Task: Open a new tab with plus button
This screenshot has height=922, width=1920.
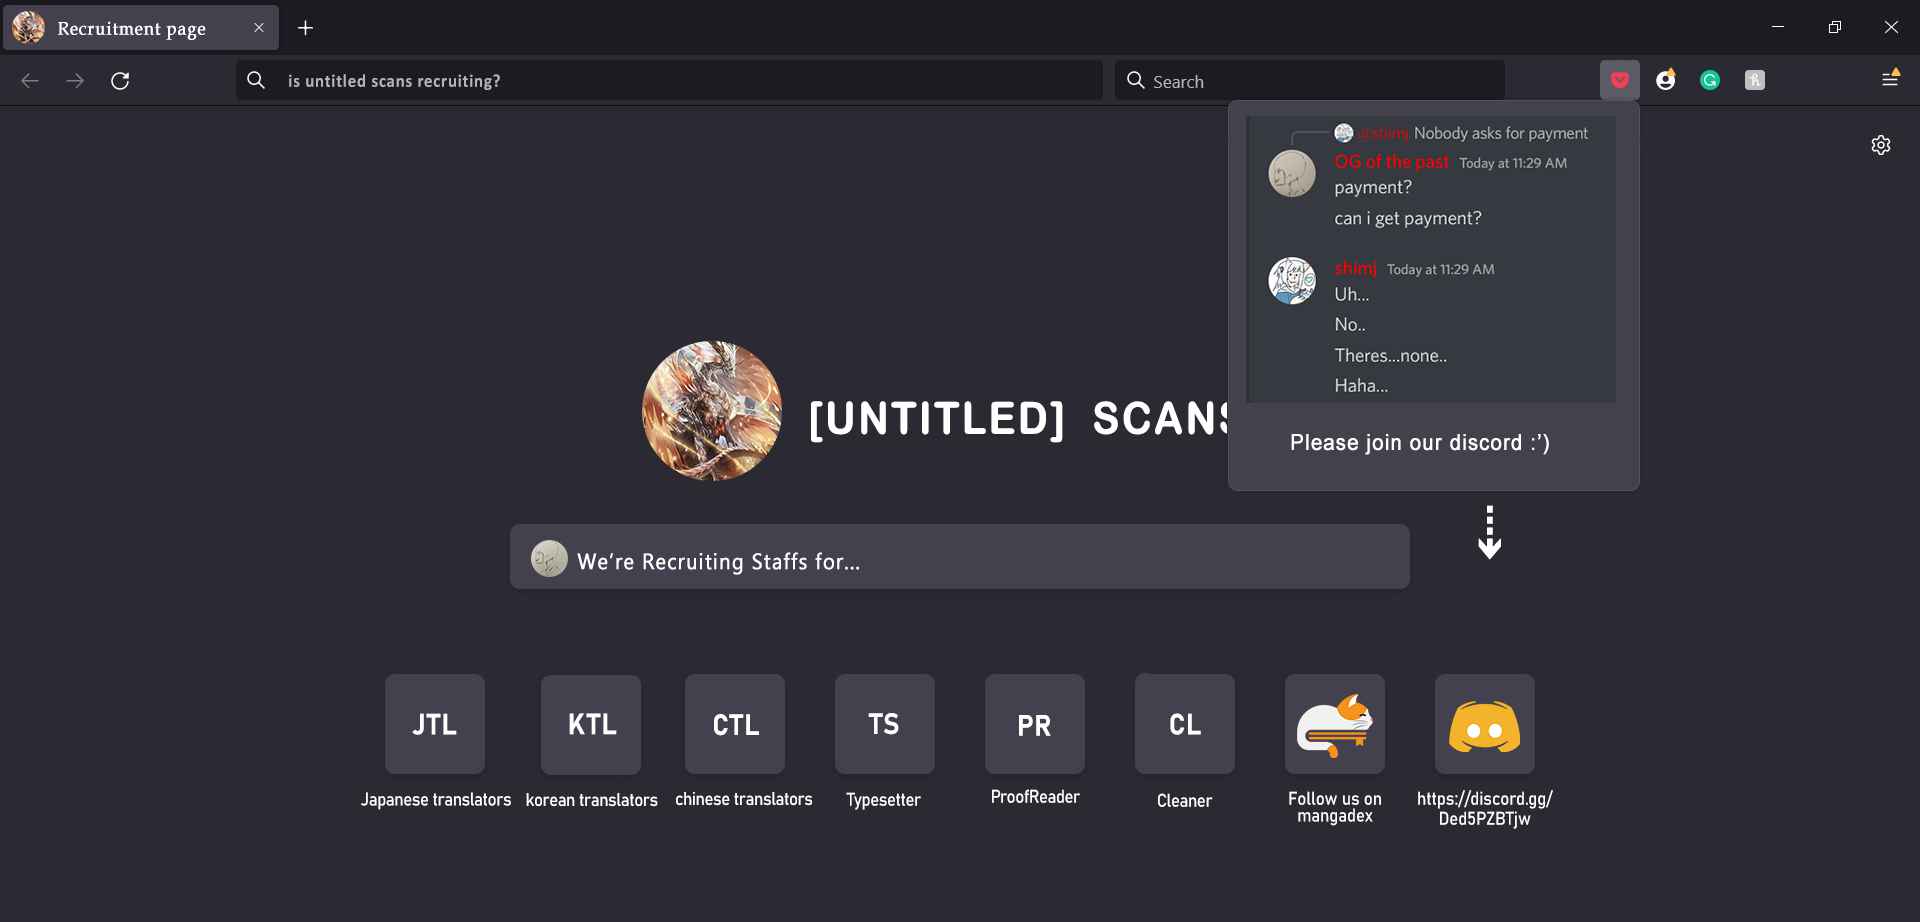Action: [x=306, y=28]
